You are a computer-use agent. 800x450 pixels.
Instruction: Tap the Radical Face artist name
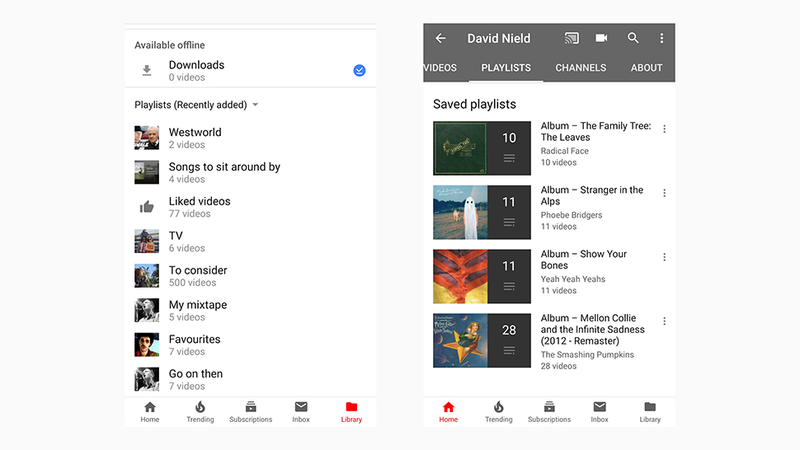pyautogui.click(x=564, y=151)
